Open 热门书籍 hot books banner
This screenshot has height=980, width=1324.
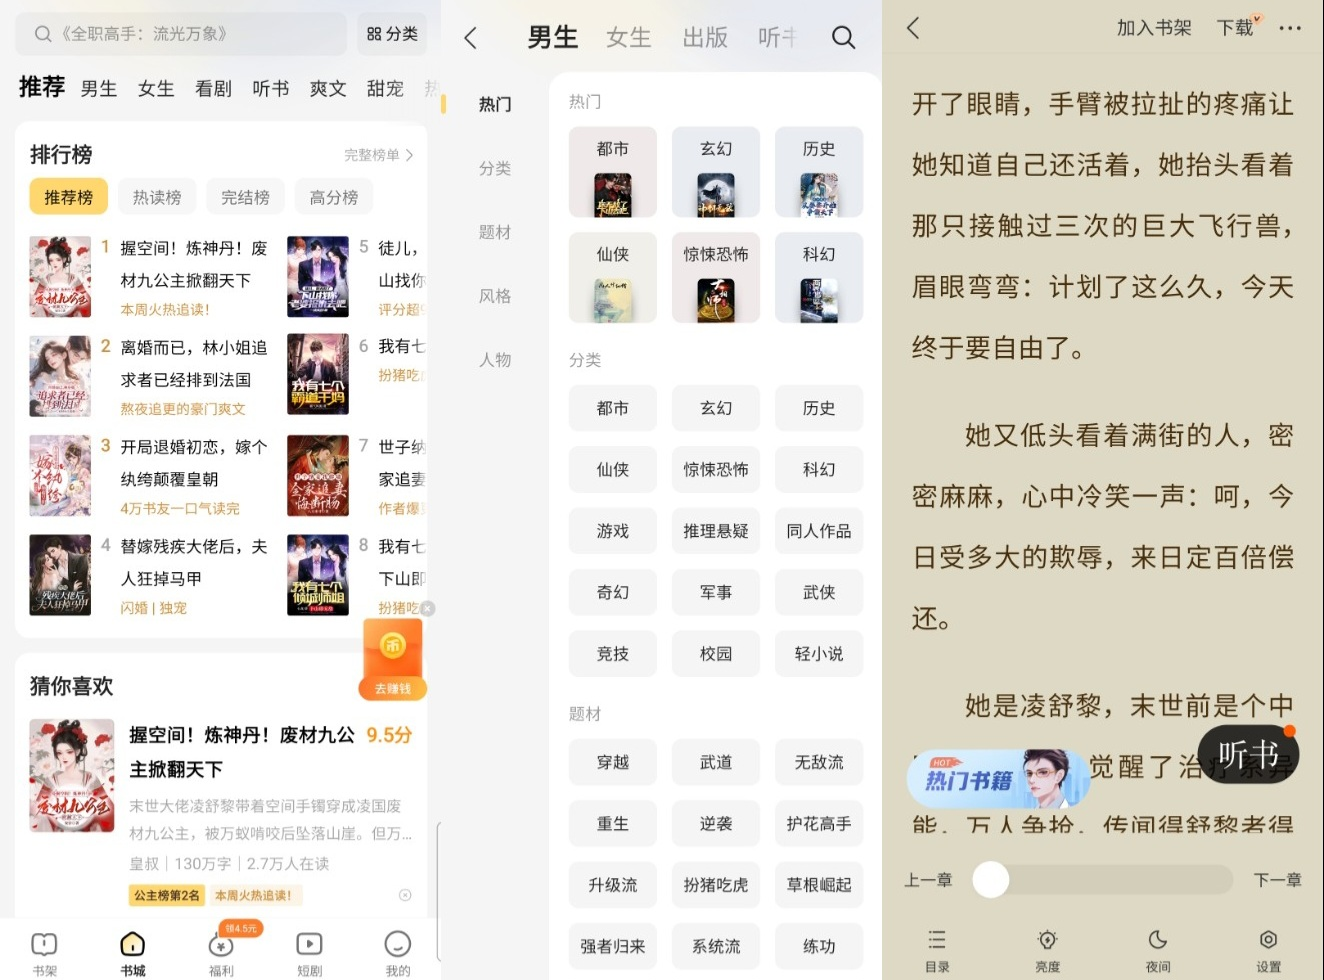pyautogui.click(x=997, y=778)
